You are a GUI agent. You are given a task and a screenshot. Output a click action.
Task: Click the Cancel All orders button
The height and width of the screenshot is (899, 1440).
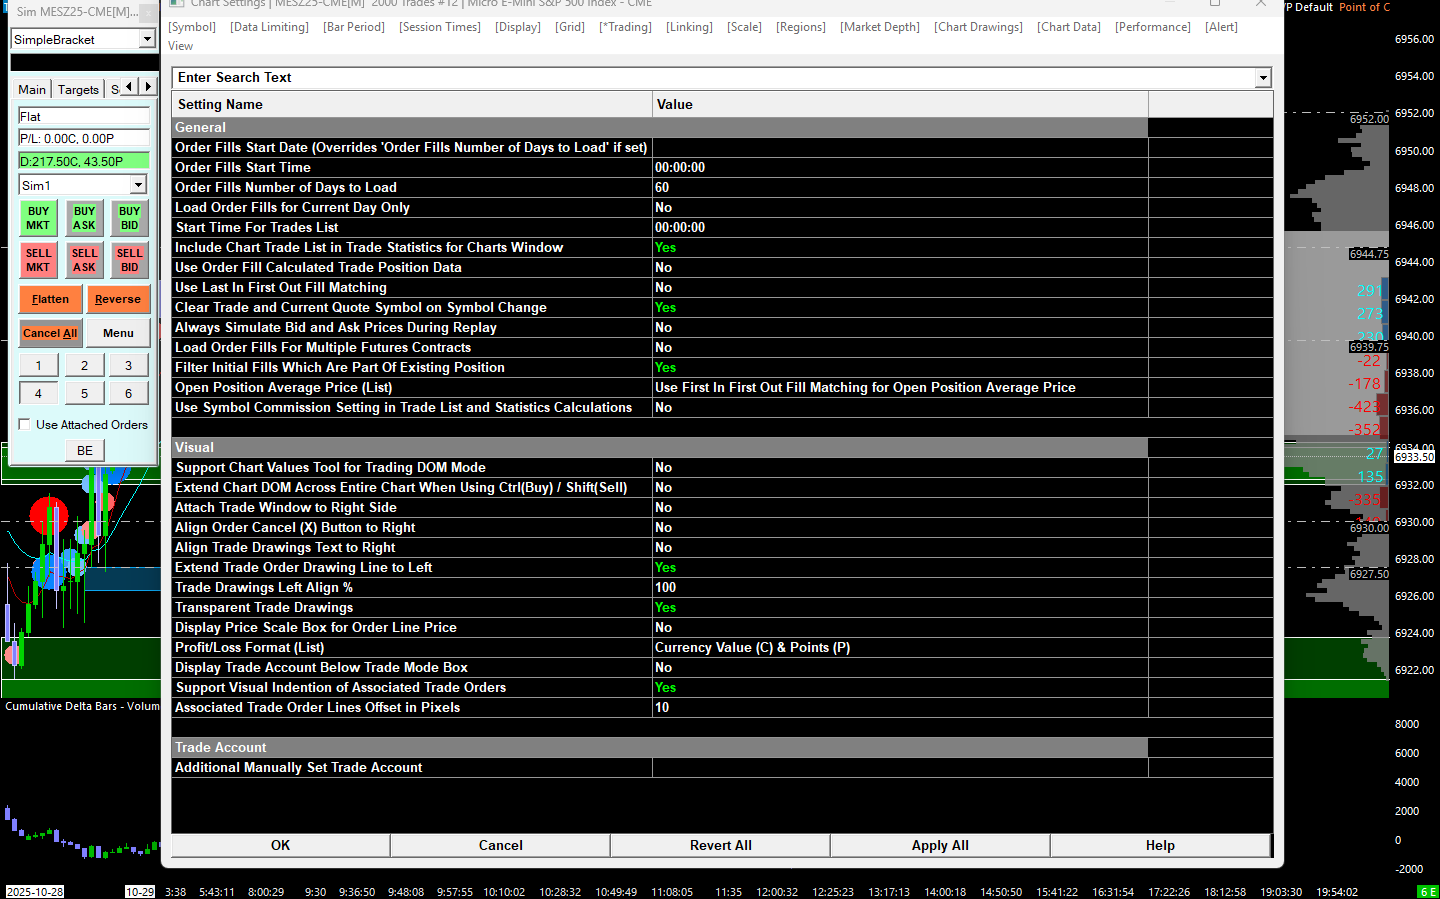click(x=50, y=333)
